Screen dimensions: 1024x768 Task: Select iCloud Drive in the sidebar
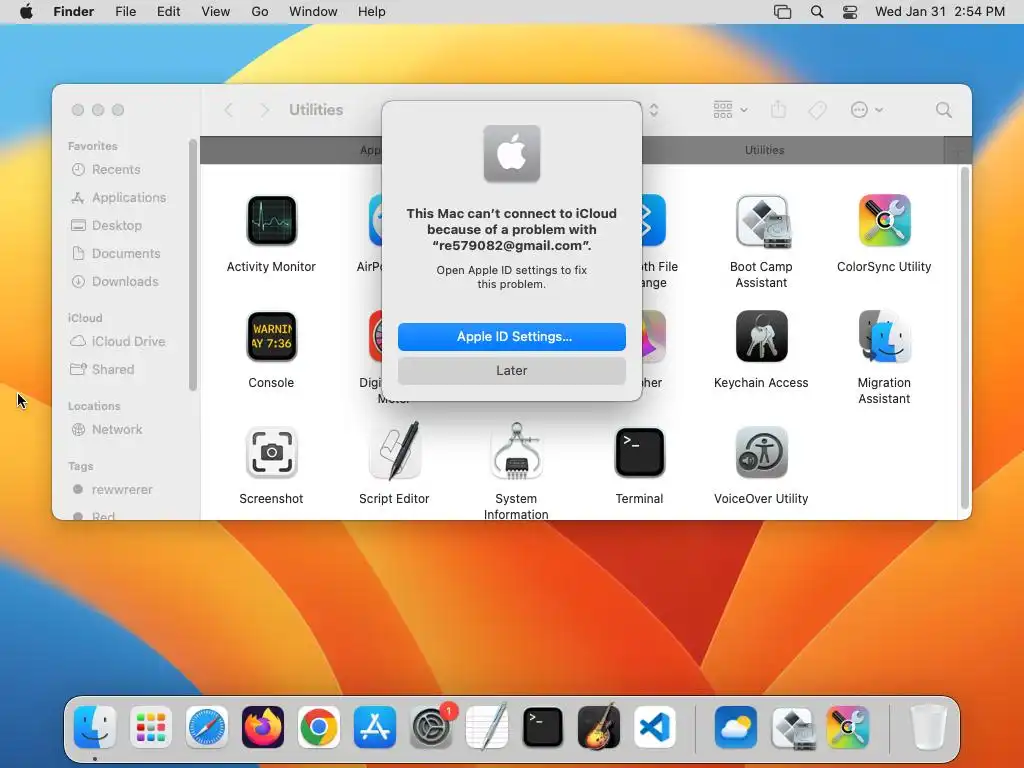coord(127,342)
